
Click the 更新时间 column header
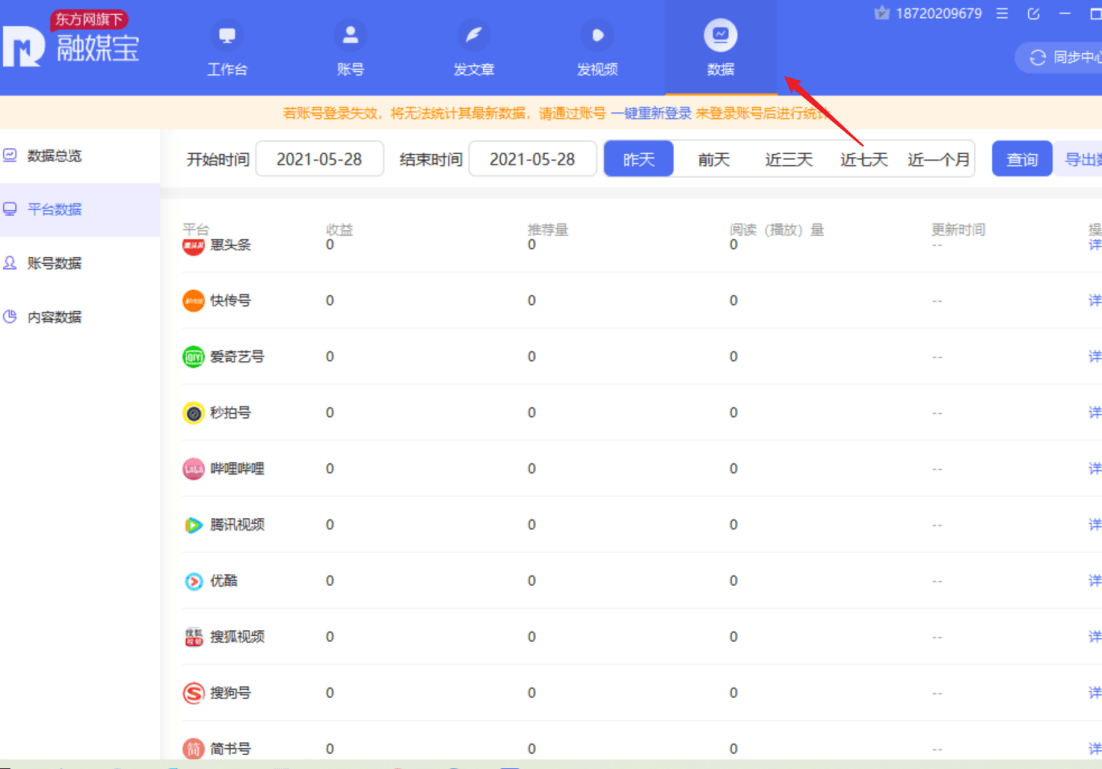coord(959,229)
